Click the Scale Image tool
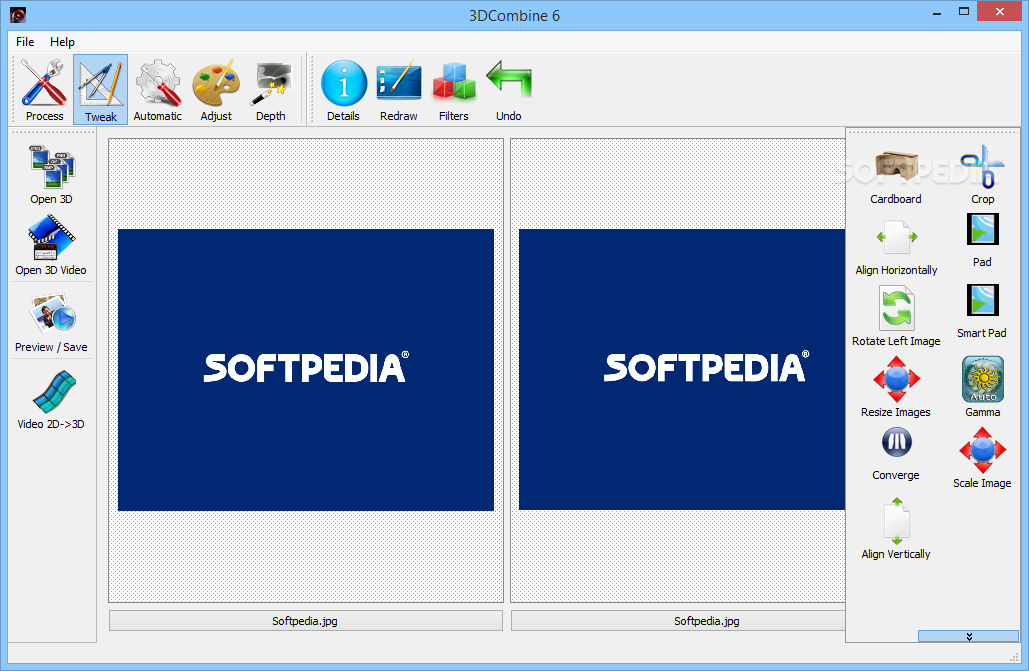This screenshot has width=1029, height=671. (x=982, y=458)
